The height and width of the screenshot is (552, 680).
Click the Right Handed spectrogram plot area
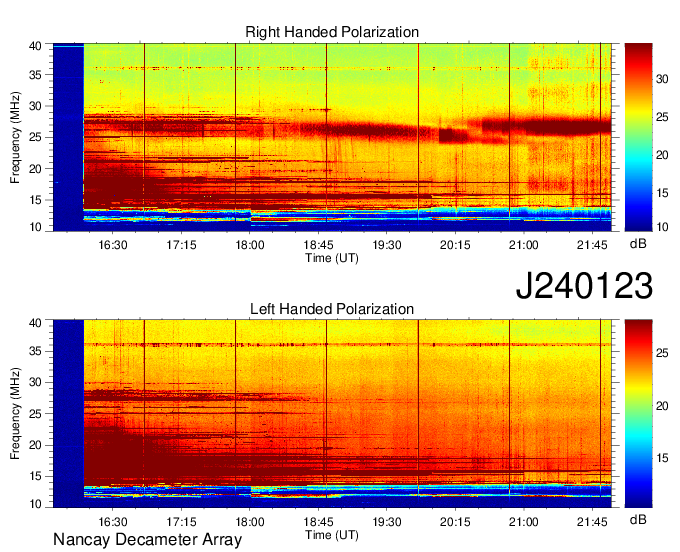pyautogui.click(x=332, y=137)
